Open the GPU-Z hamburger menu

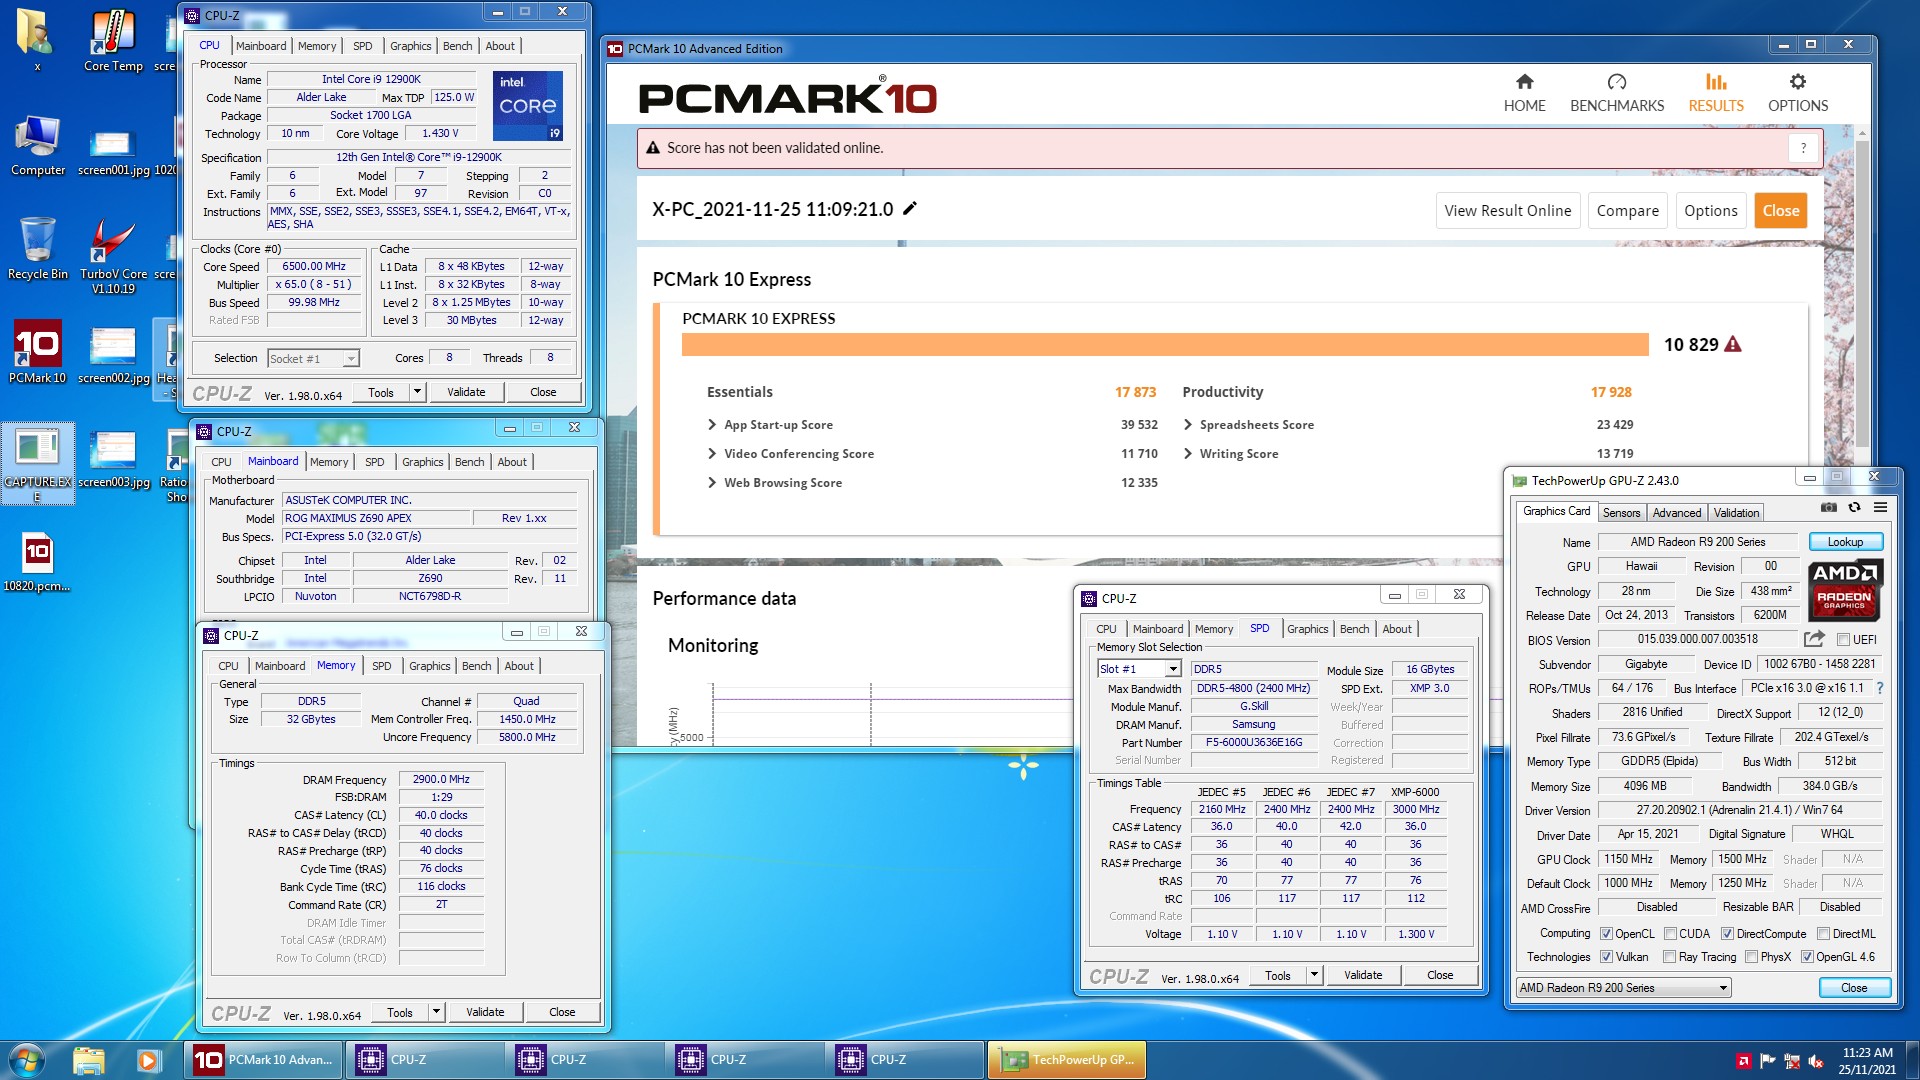tap(1880, 508)
